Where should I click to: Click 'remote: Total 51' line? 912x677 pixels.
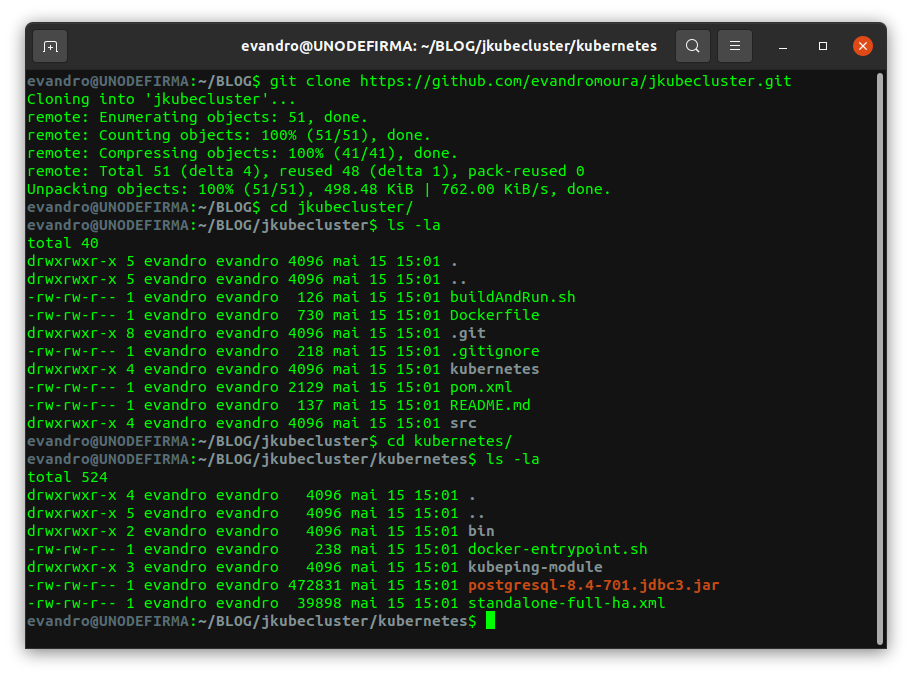[x=305, y=171]
